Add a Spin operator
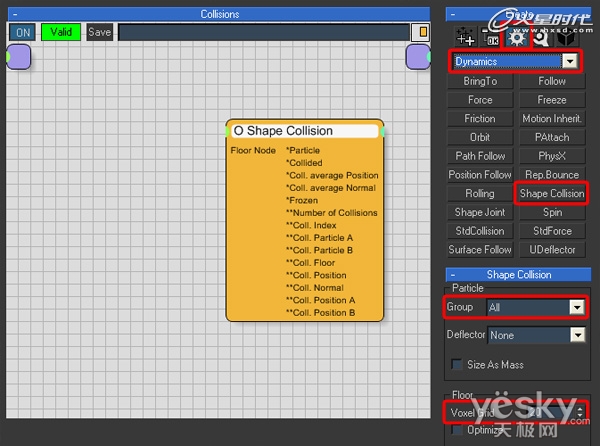The width and height of the screenshot is (600, 446). click(552, 212)
